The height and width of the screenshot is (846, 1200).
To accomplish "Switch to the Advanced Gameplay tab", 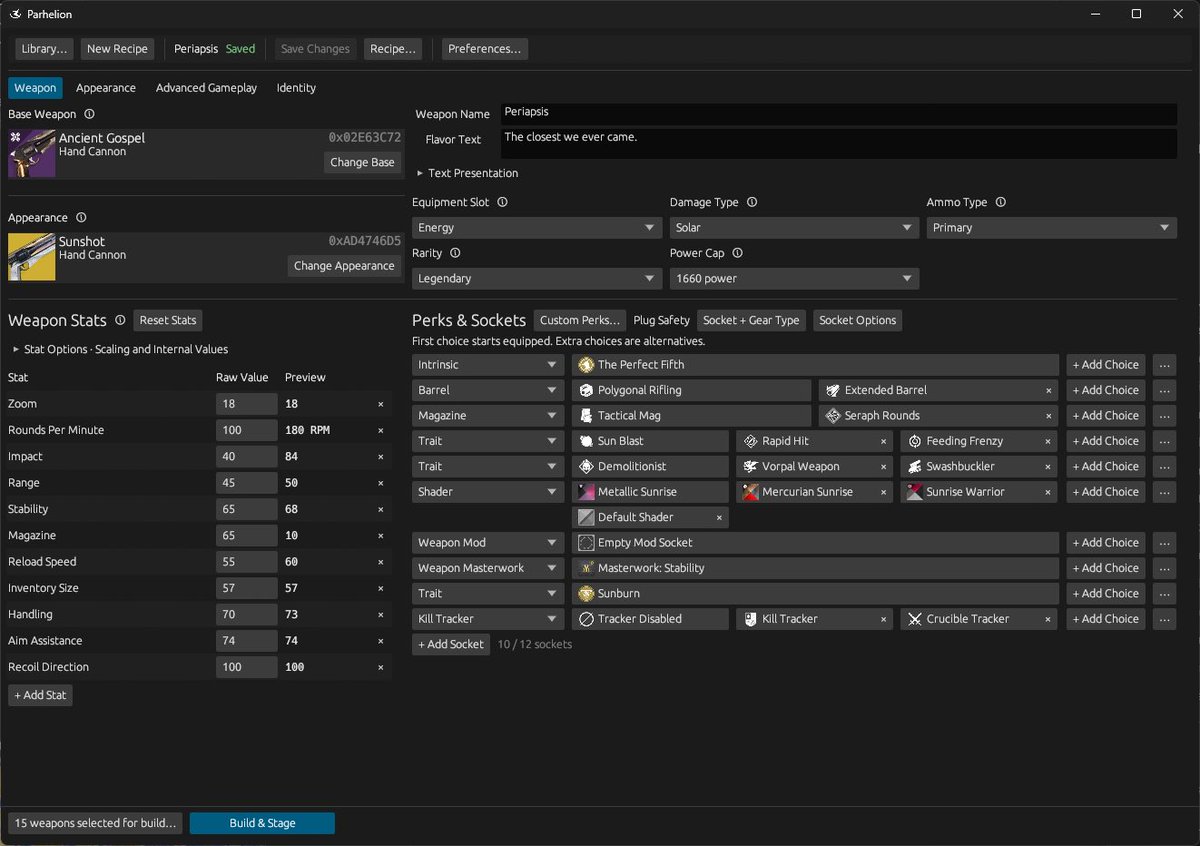I will (206, 88).
